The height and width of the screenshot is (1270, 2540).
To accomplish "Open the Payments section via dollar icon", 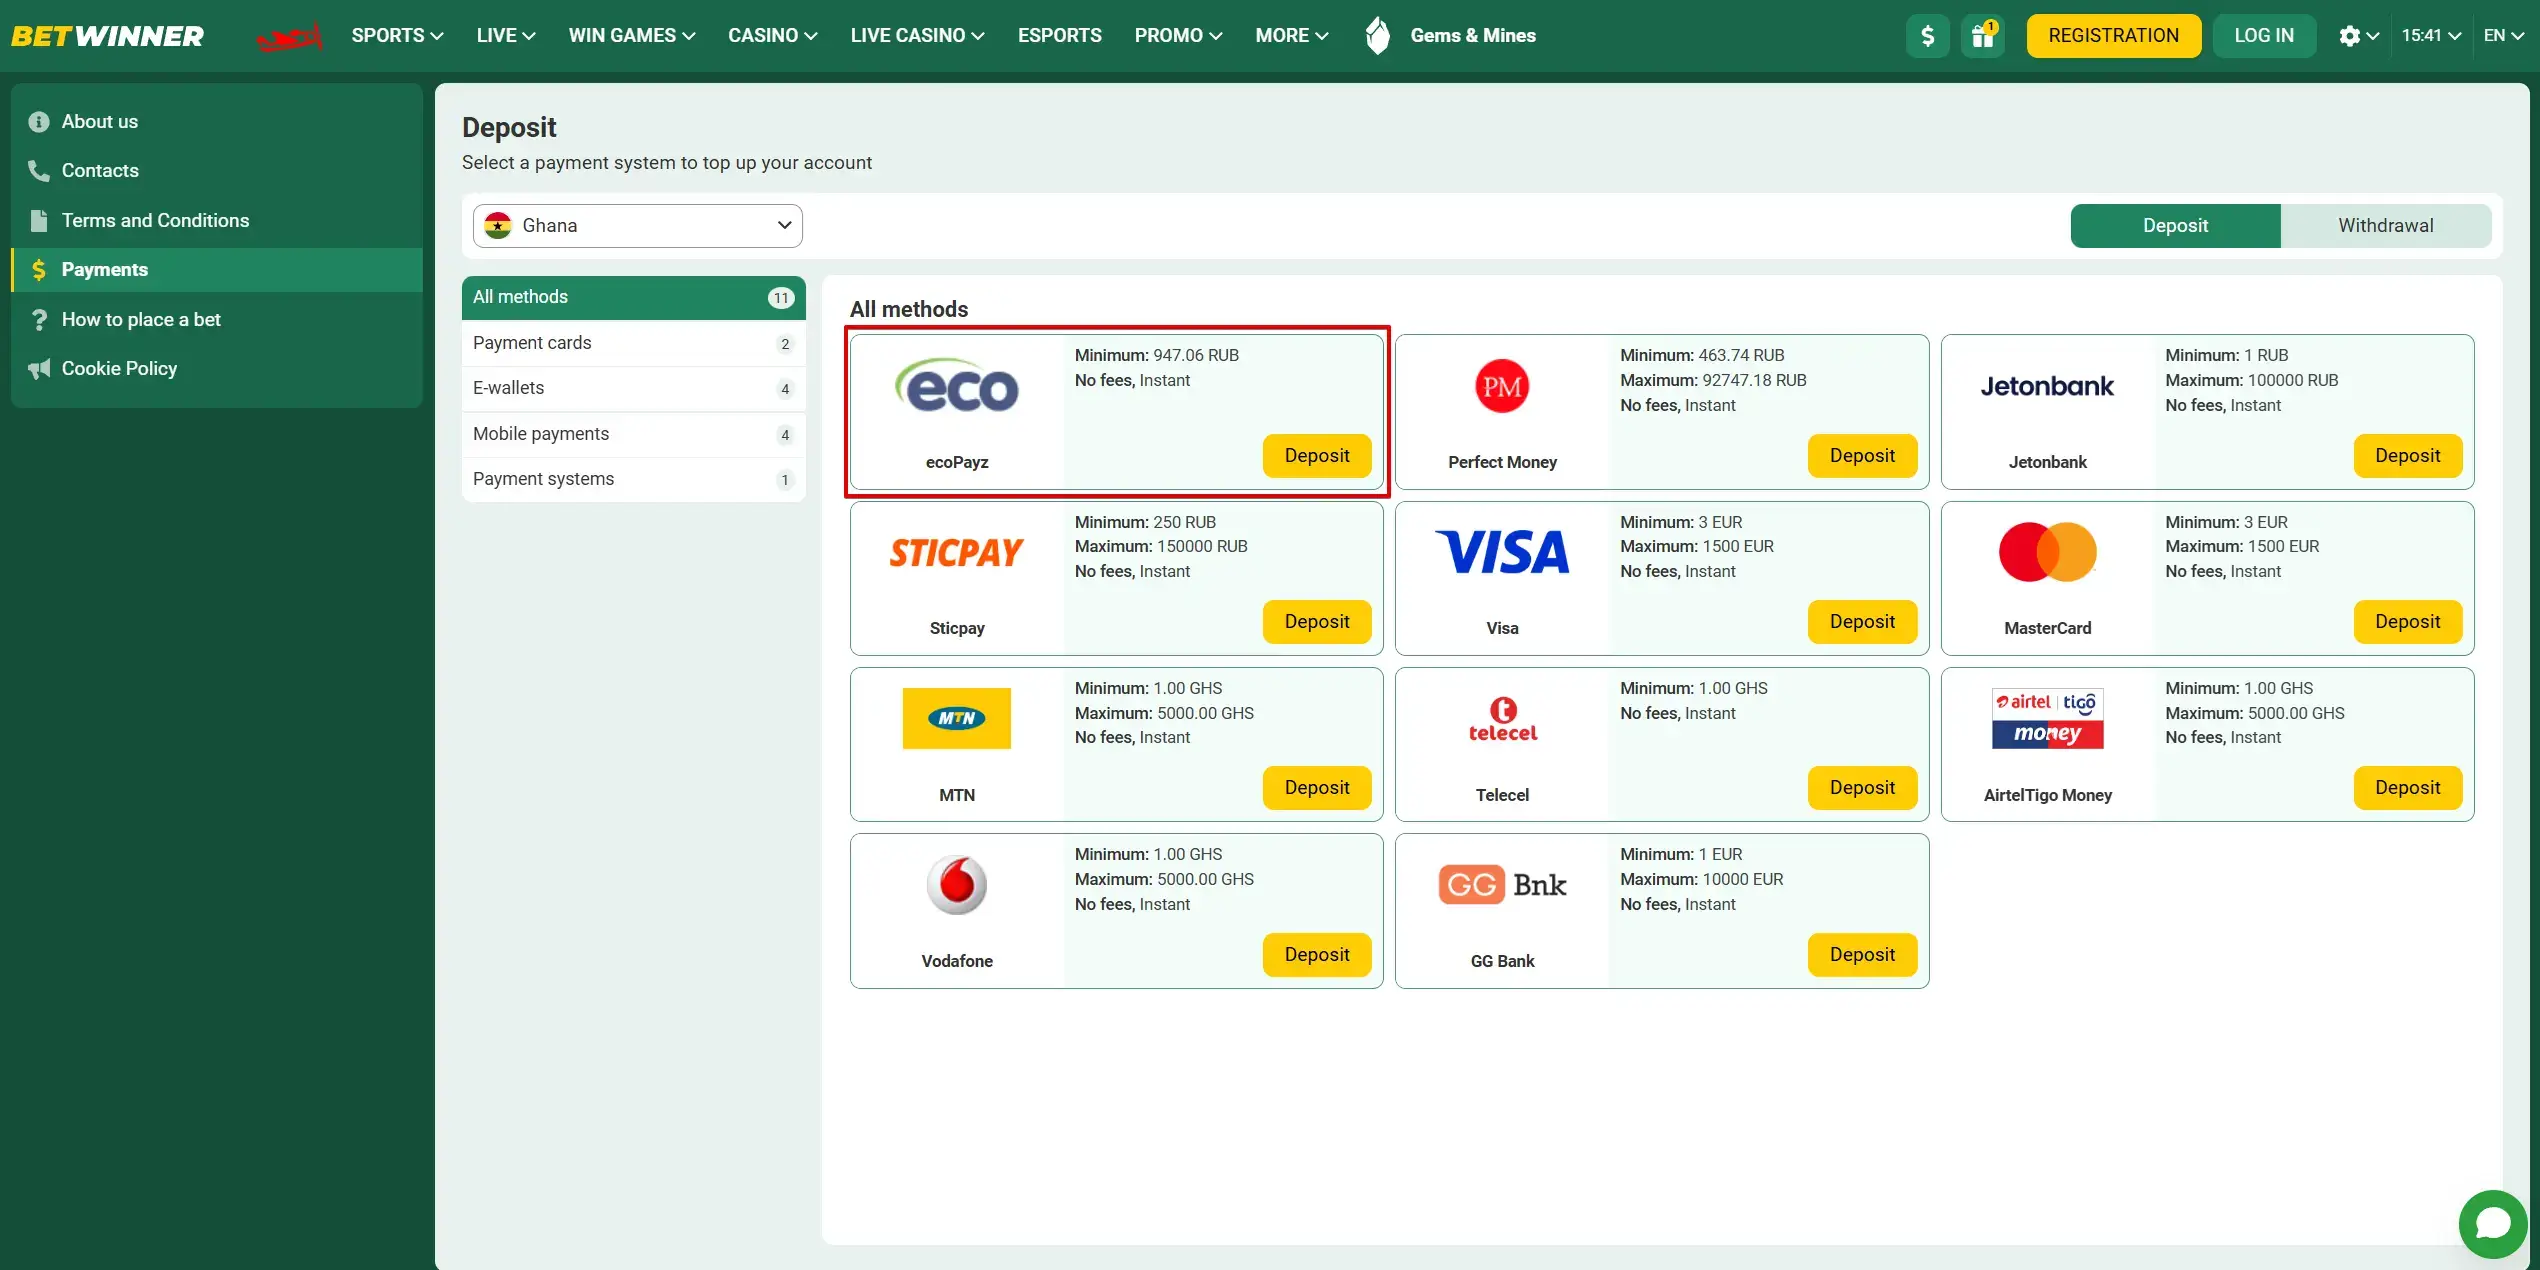I will coord(38,270).
